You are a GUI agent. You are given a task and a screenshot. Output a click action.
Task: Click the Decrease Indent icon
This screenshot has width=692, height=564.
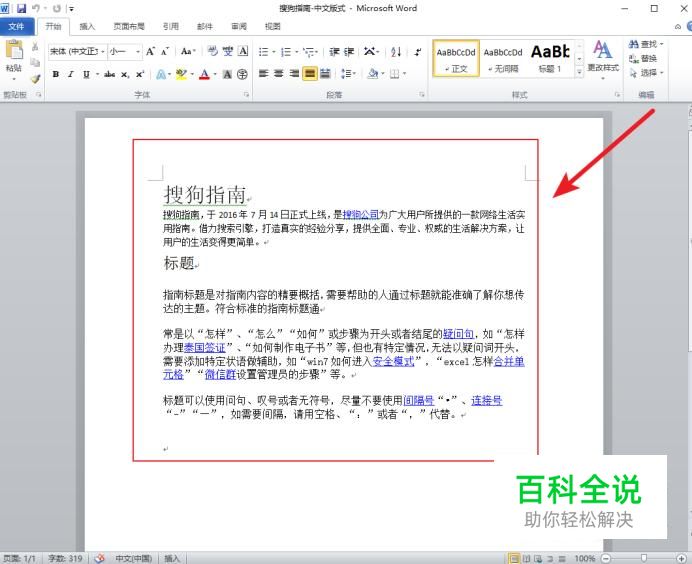pyautogui.click(x=334, y=52)
